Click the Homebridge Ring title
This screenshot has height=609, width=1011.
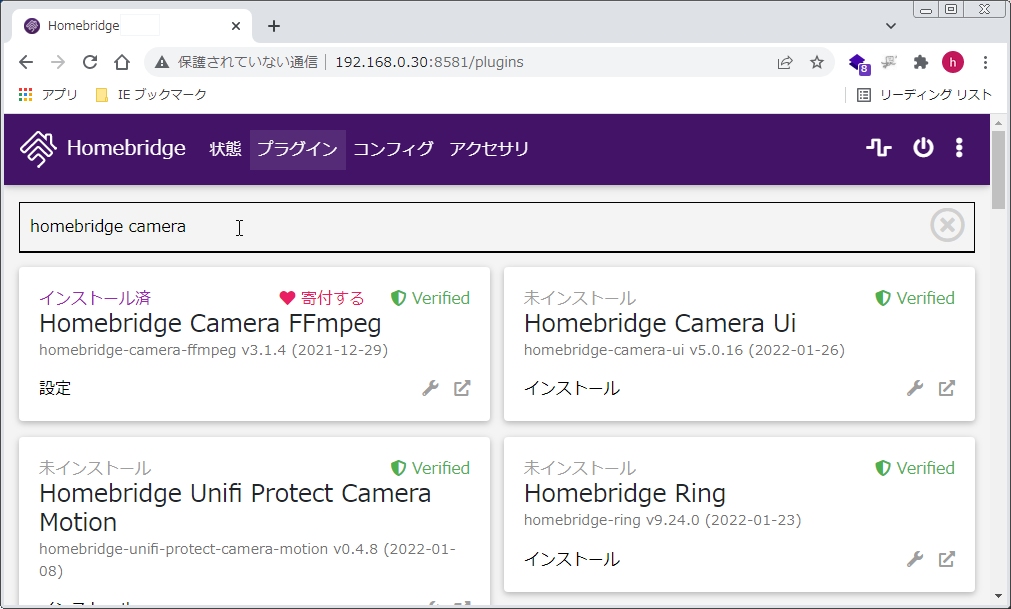click(625, 494)
